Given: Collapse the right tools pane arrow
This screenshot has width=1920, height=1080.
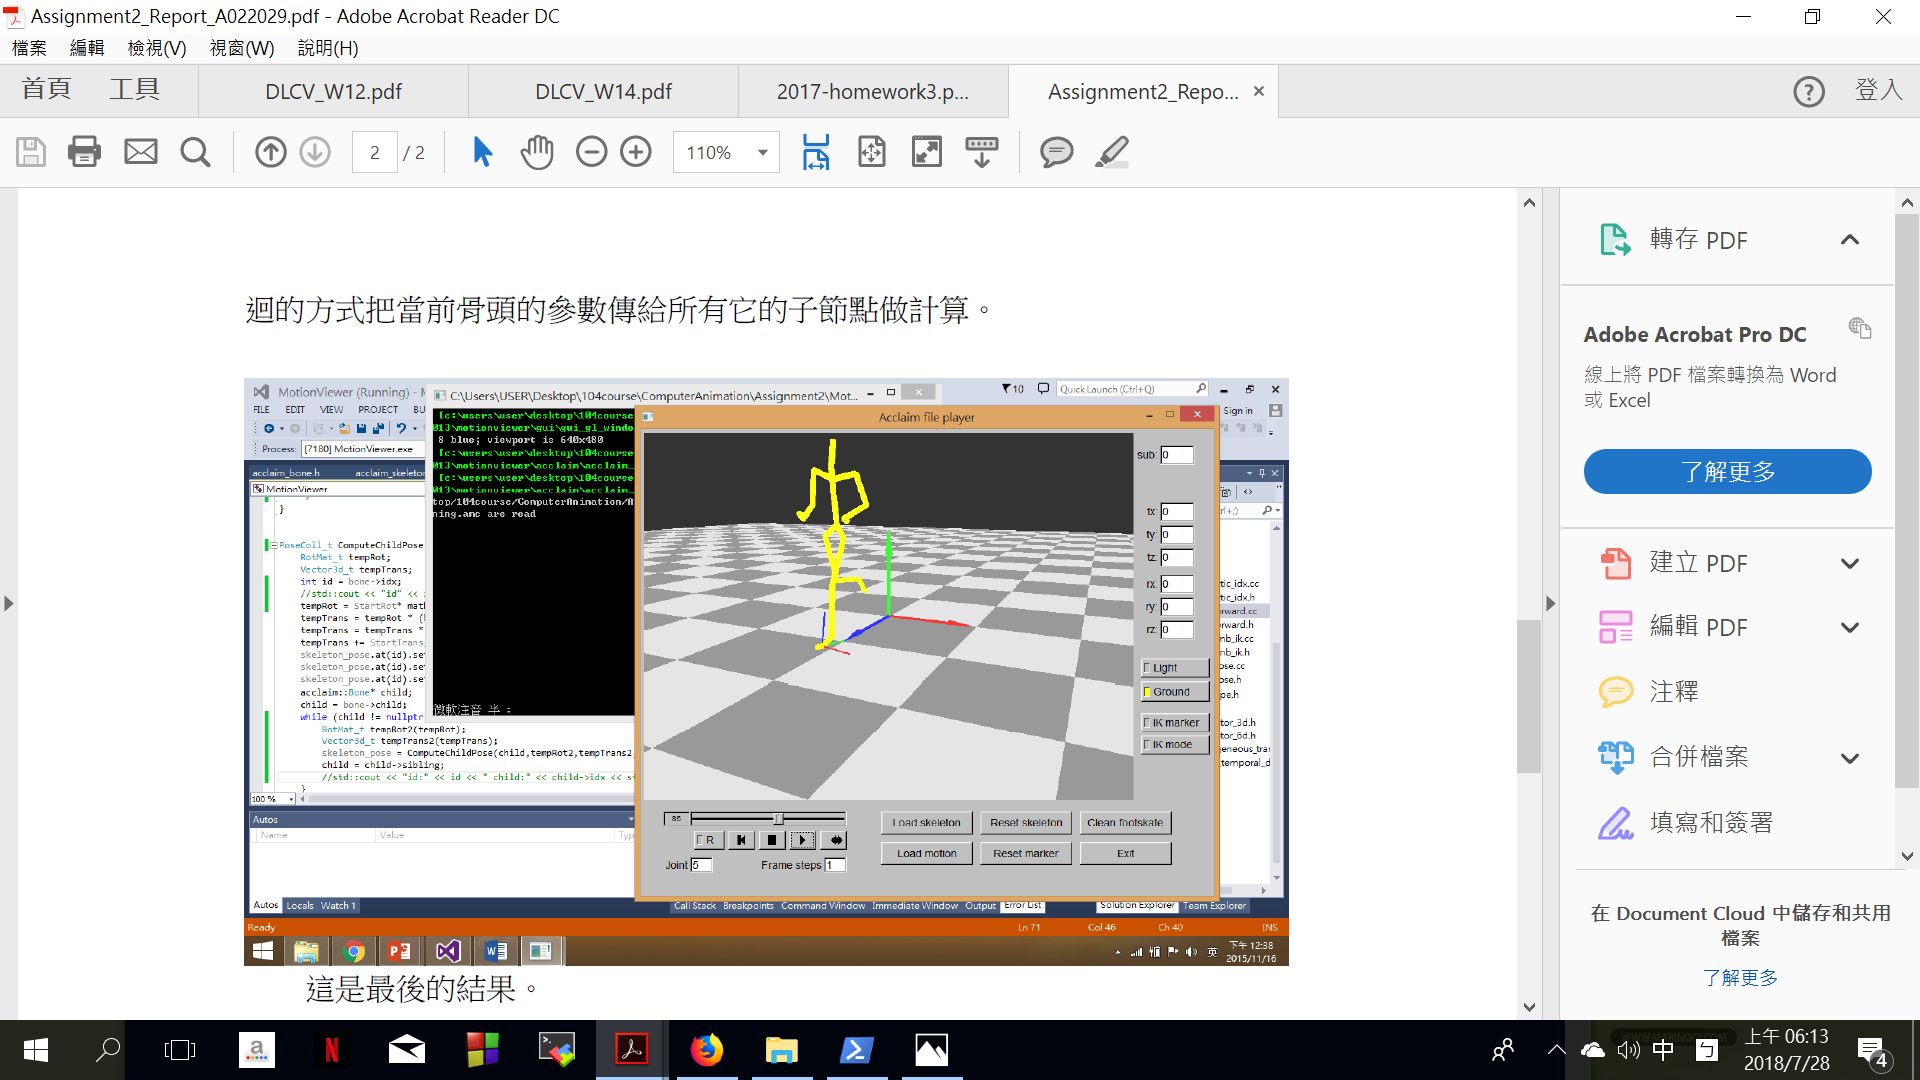Looking at the screenshot, I should coord(1550,604).
